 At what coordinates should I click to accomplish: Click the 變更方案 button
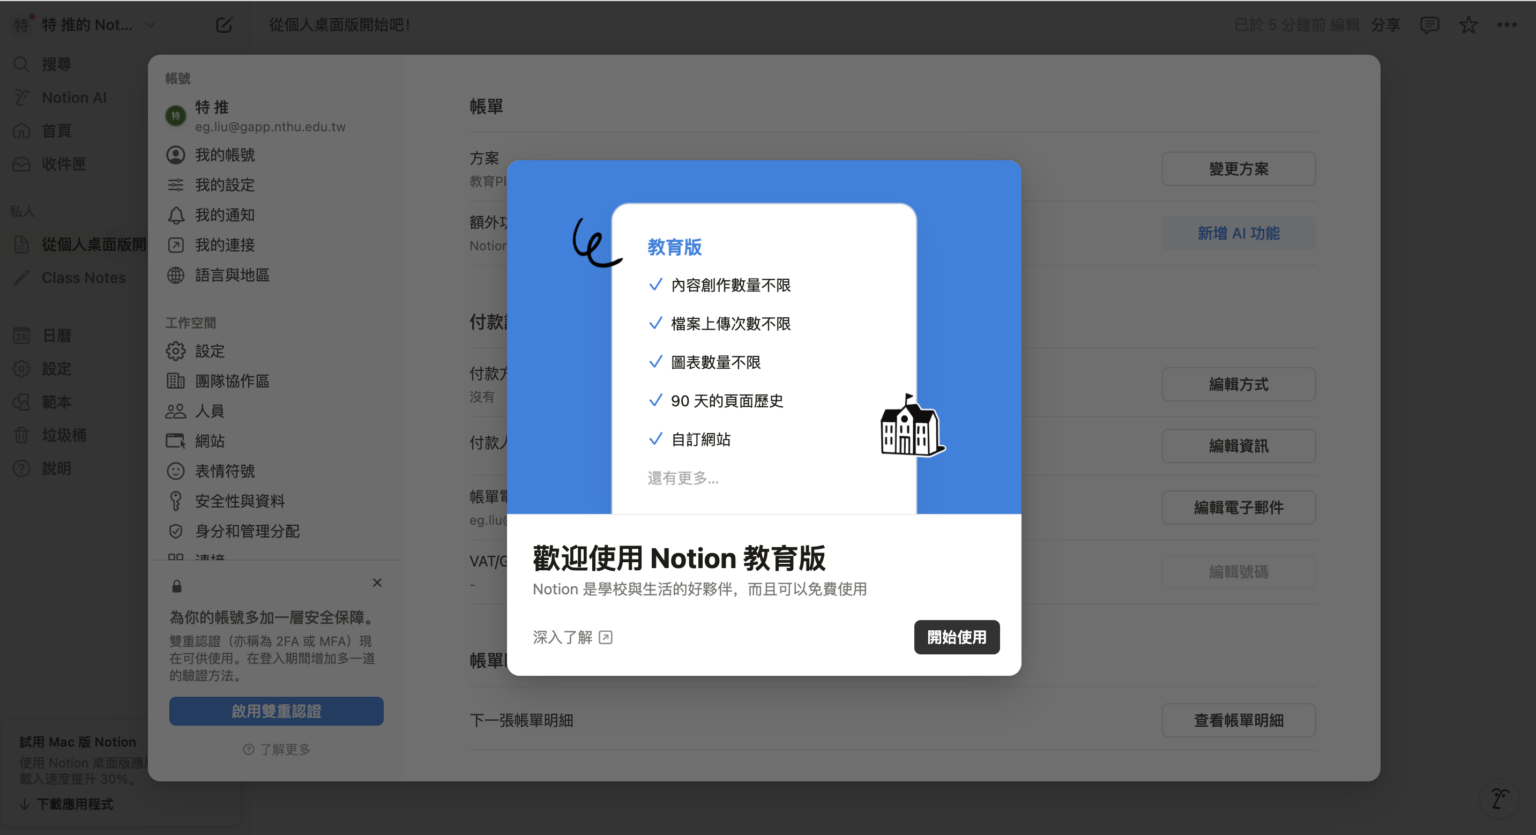[x=1238, y=169]
